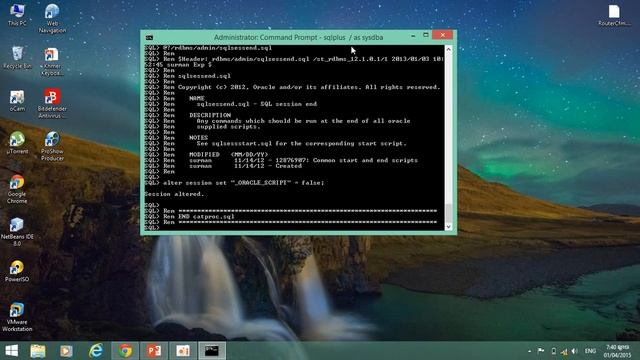Click ENG input language indicator
This screenshot has height=360, width=640.
point(590,351)
